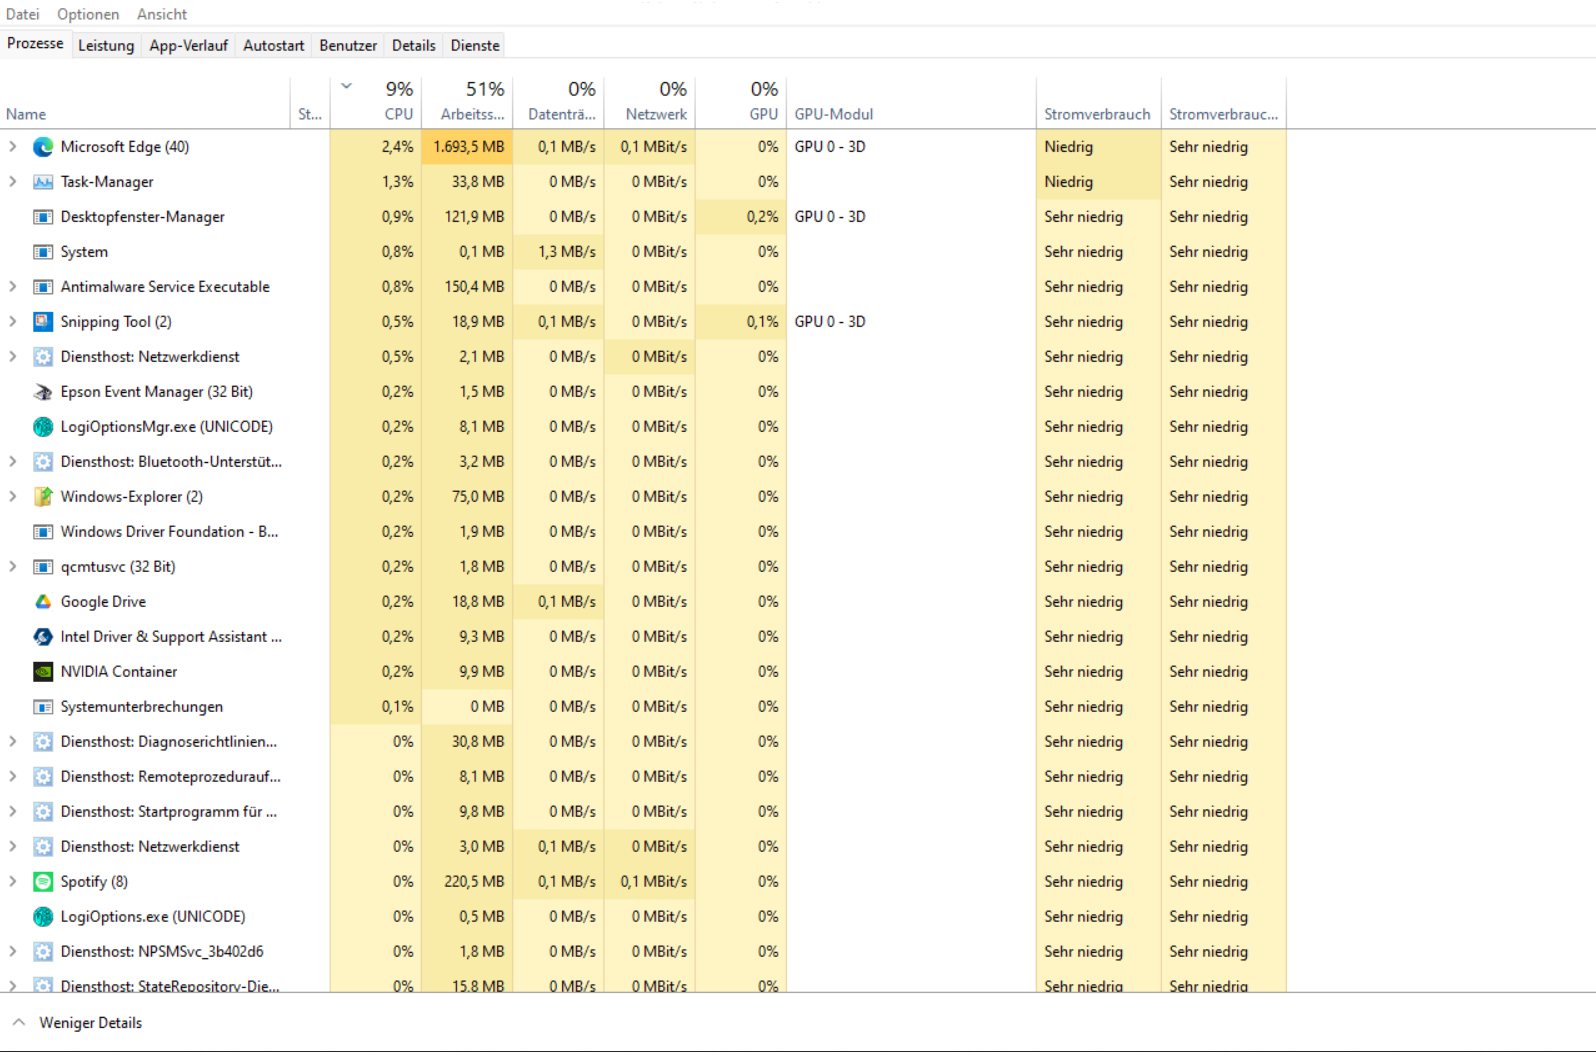Click the Diensthost: Startprogramm gear icon

pos(43,812)
